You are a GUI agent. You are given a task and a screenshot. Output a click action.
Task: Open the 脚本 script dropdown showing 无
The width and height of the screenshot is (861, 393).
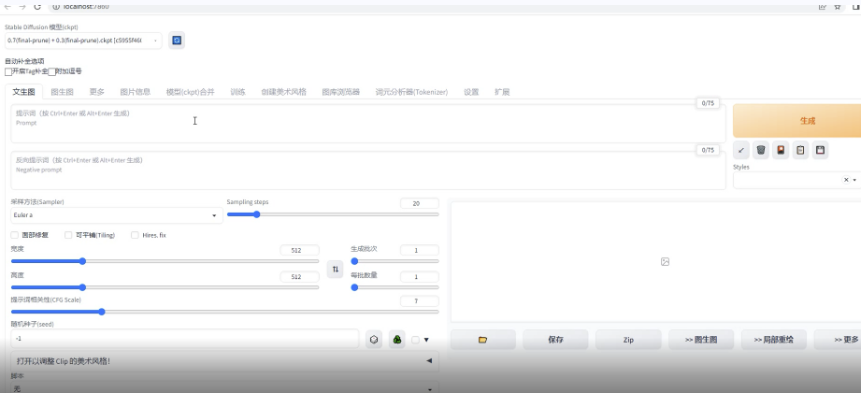click(x=225, y=388)
